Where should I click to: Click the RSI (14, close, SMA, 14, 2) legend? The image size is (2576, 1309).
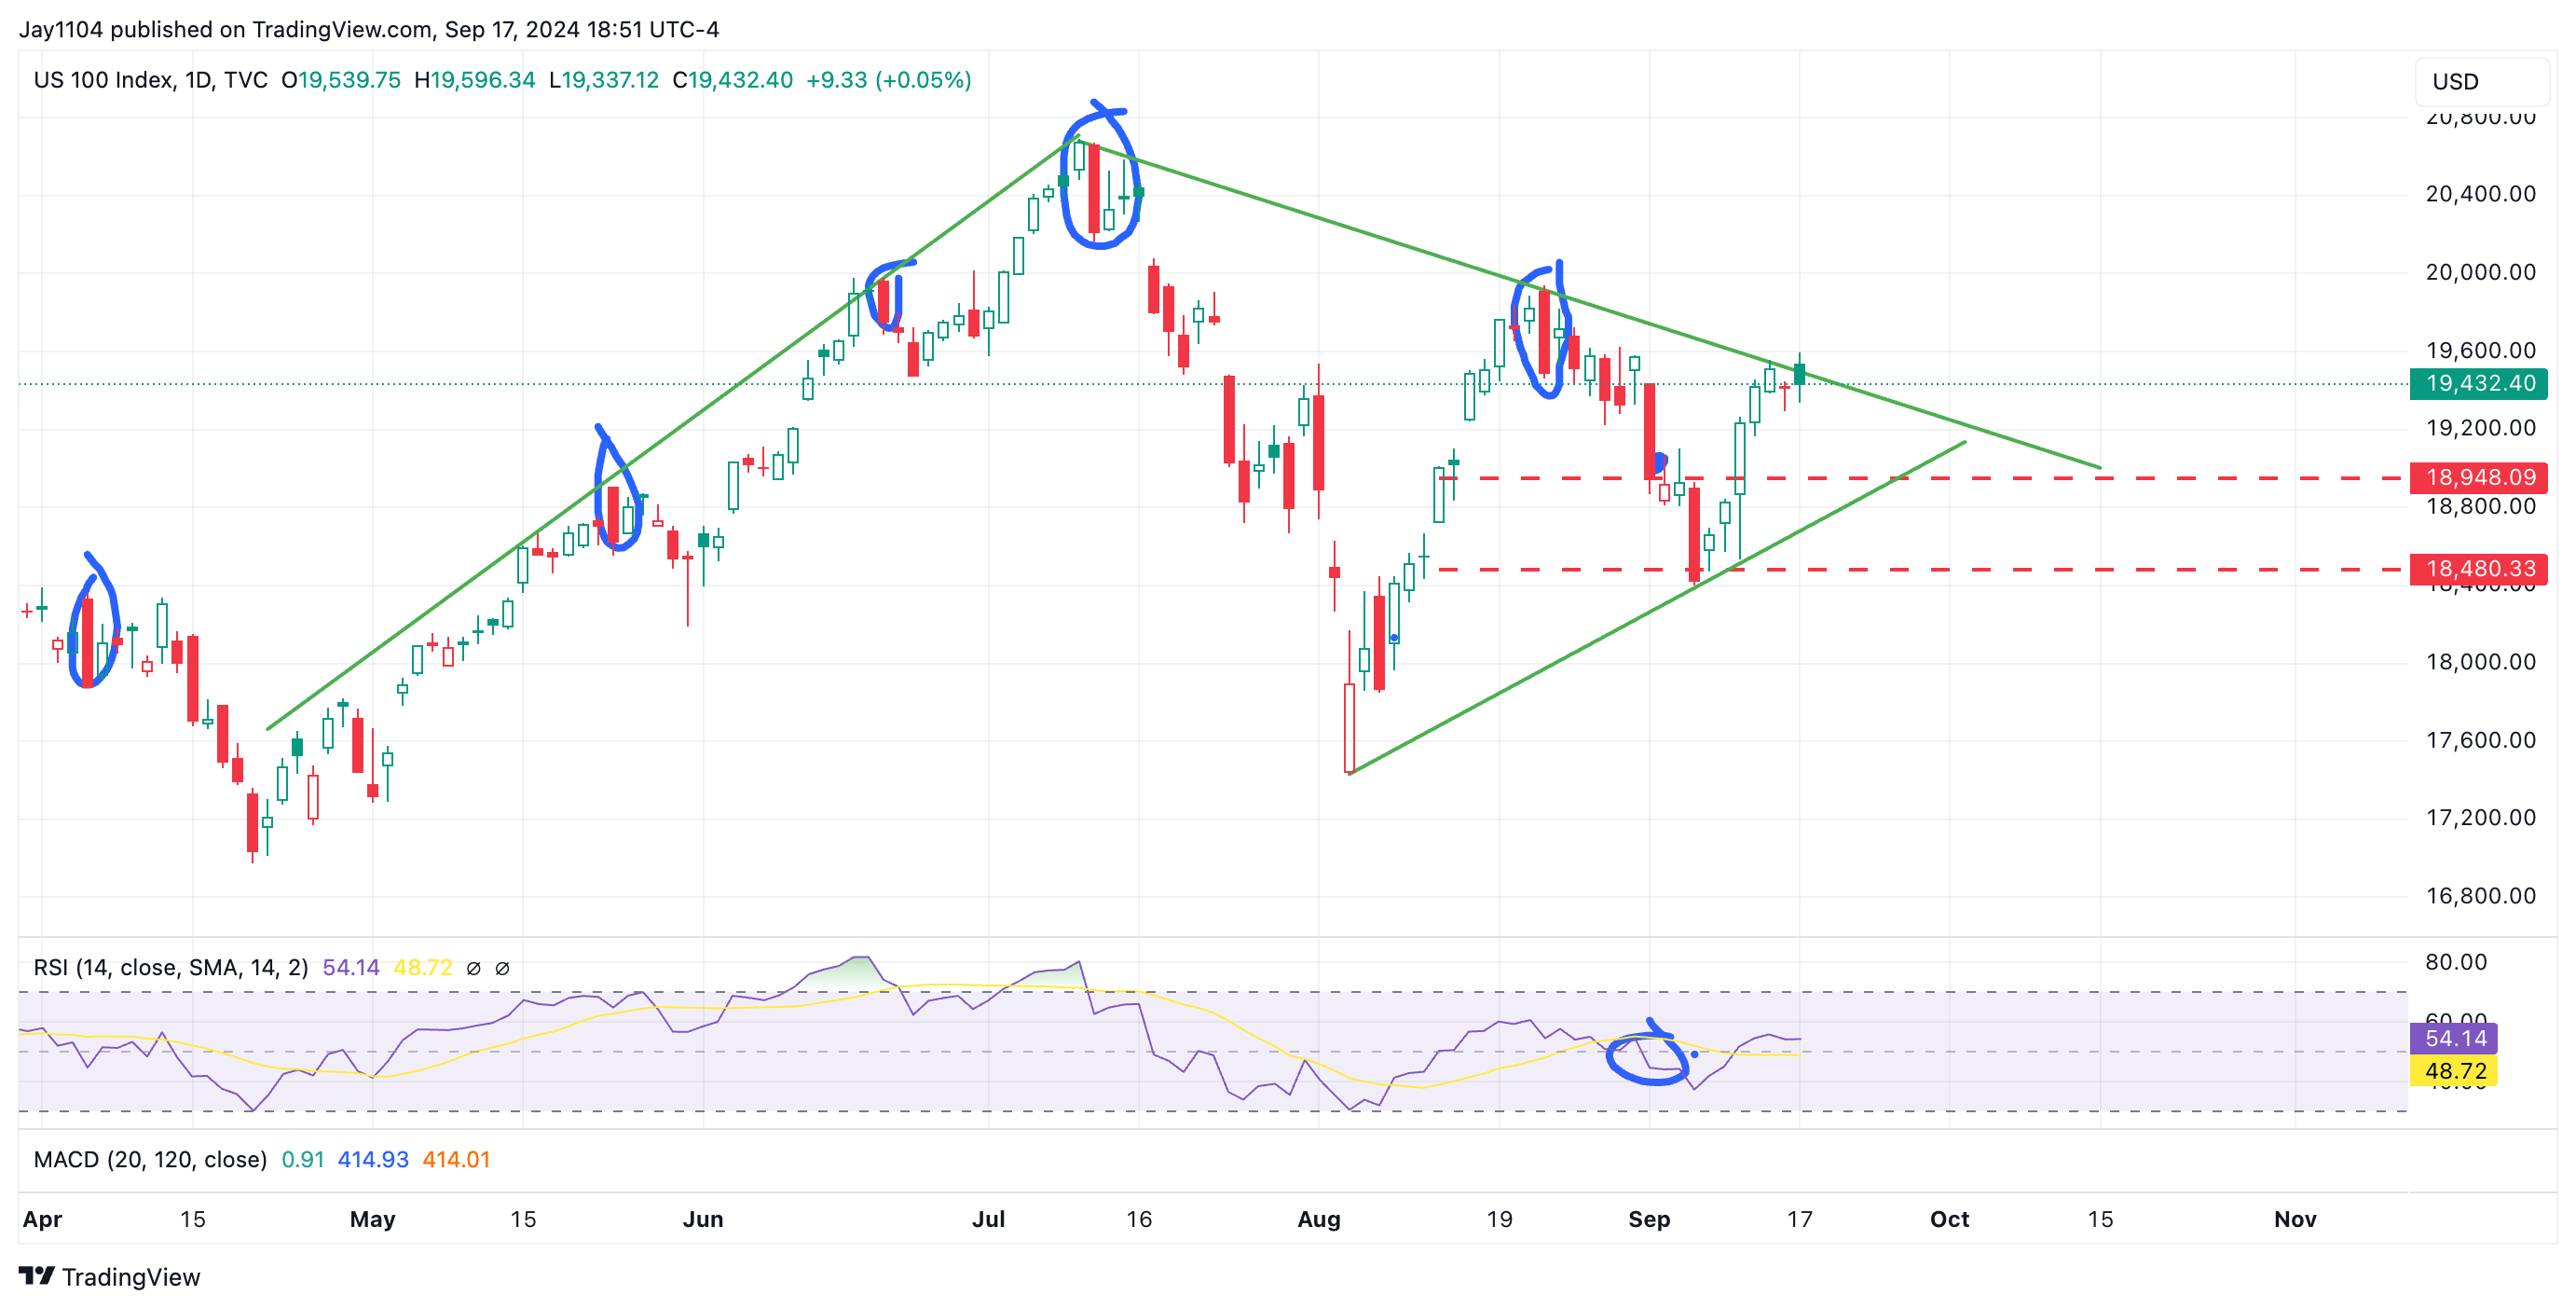(171, 967)
